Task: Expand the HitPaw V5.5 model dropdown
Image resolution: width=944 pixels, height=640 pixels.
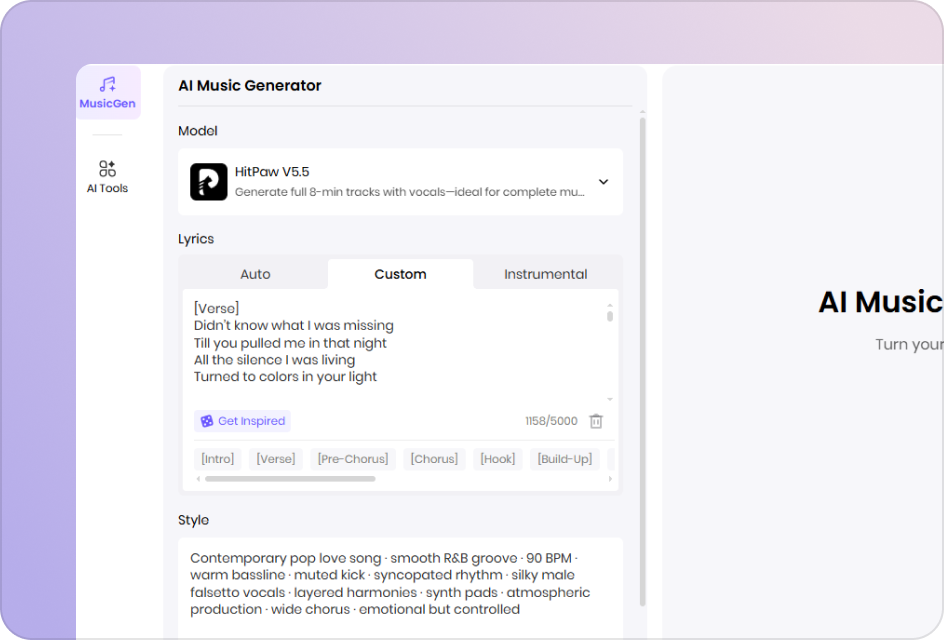Action: click(603, 182)
